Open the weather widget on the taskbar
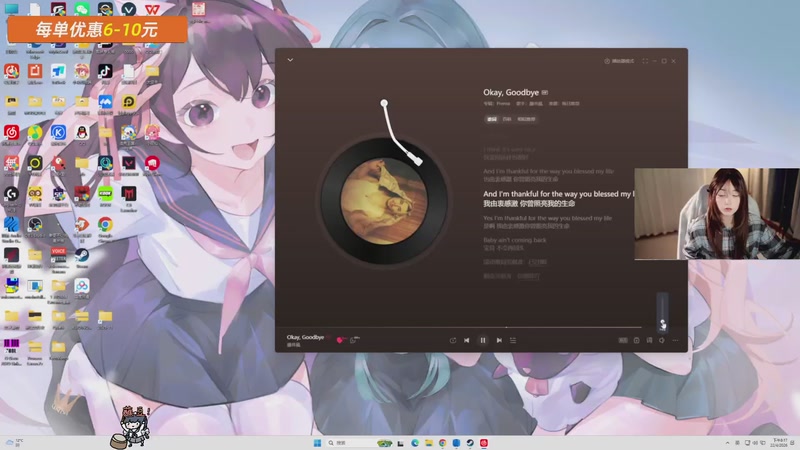The image size is (800, 450). 14,442
